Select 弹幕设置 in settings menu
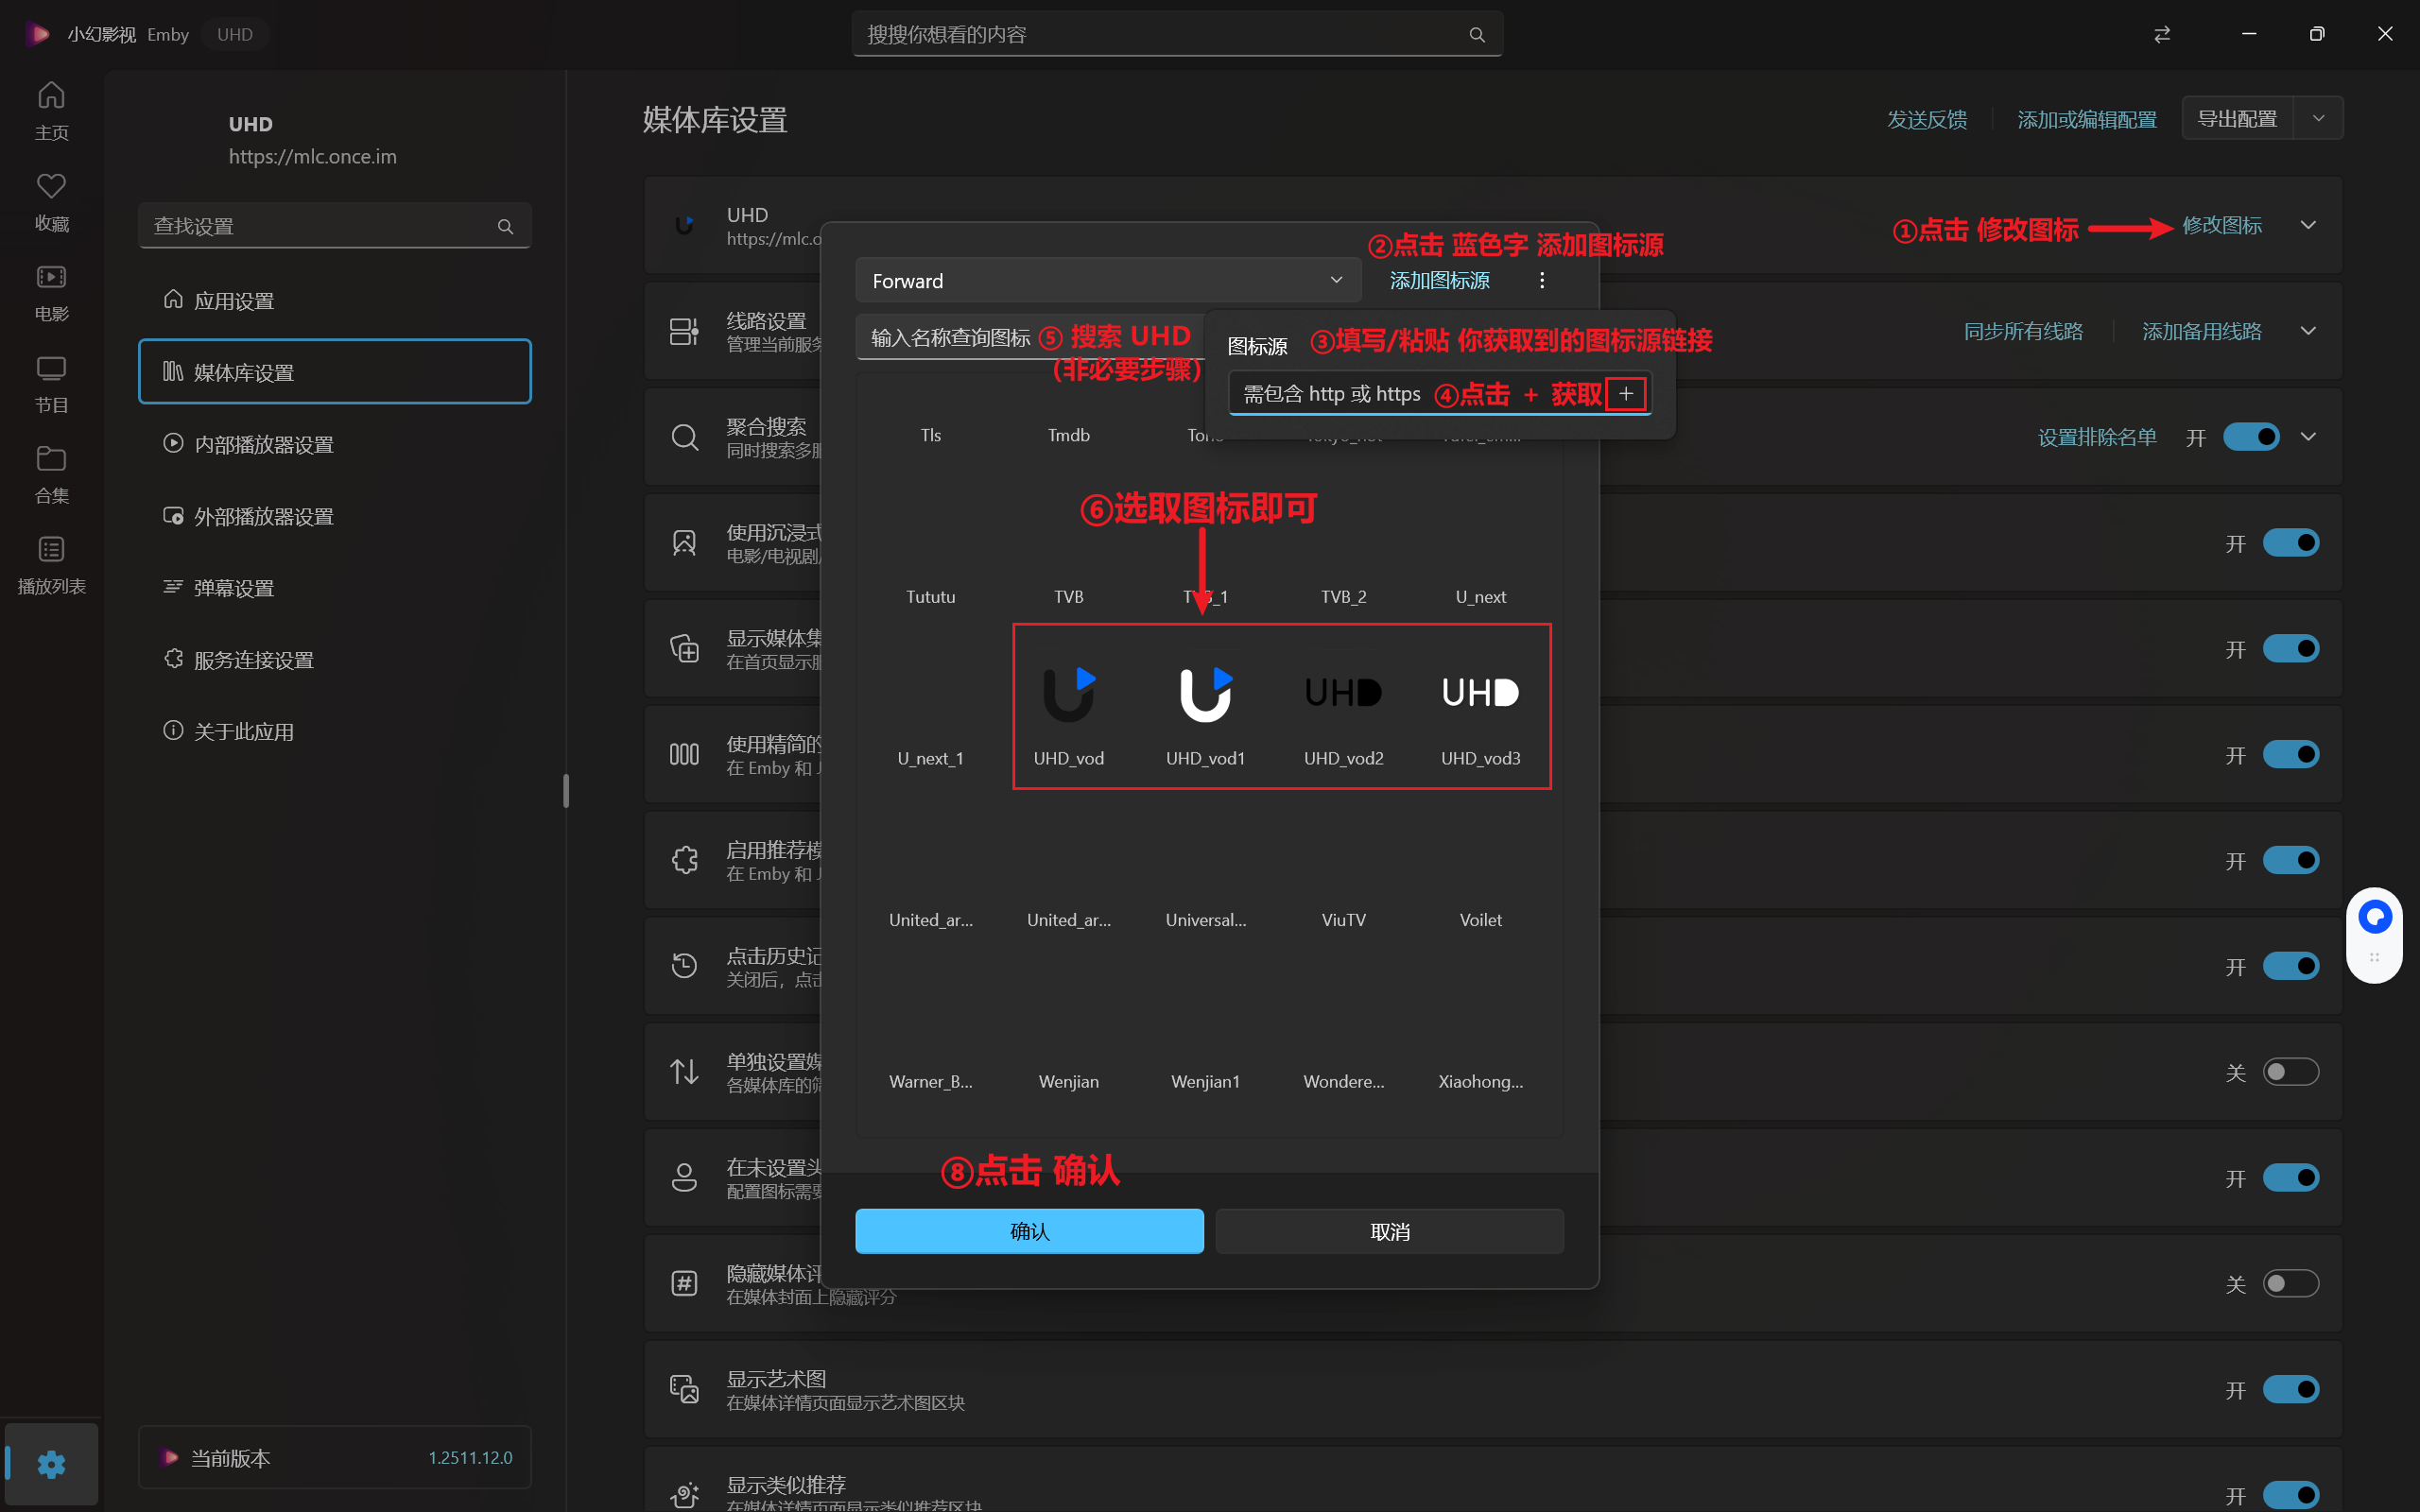Image resolution: width=2420 pixels, height=1512 pixels. [233, 588]
